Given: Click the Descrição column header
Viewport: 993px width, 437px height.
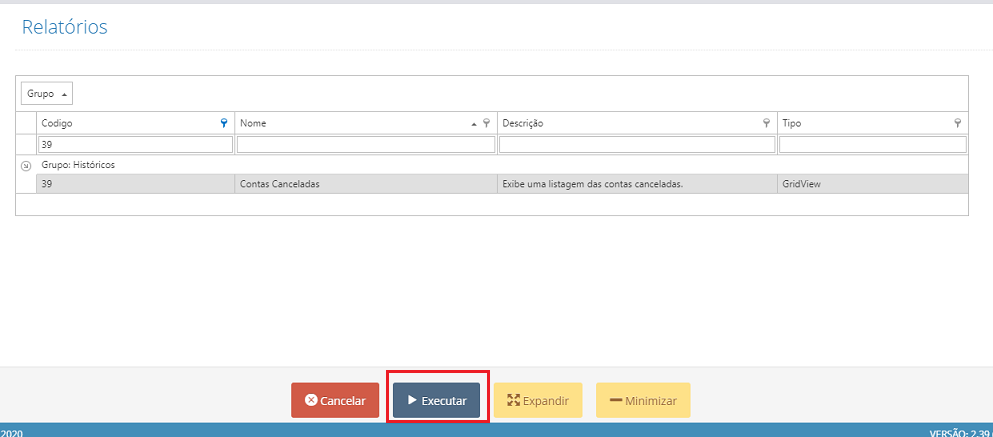Looking at the screenshot, I should tap(637, 124).
